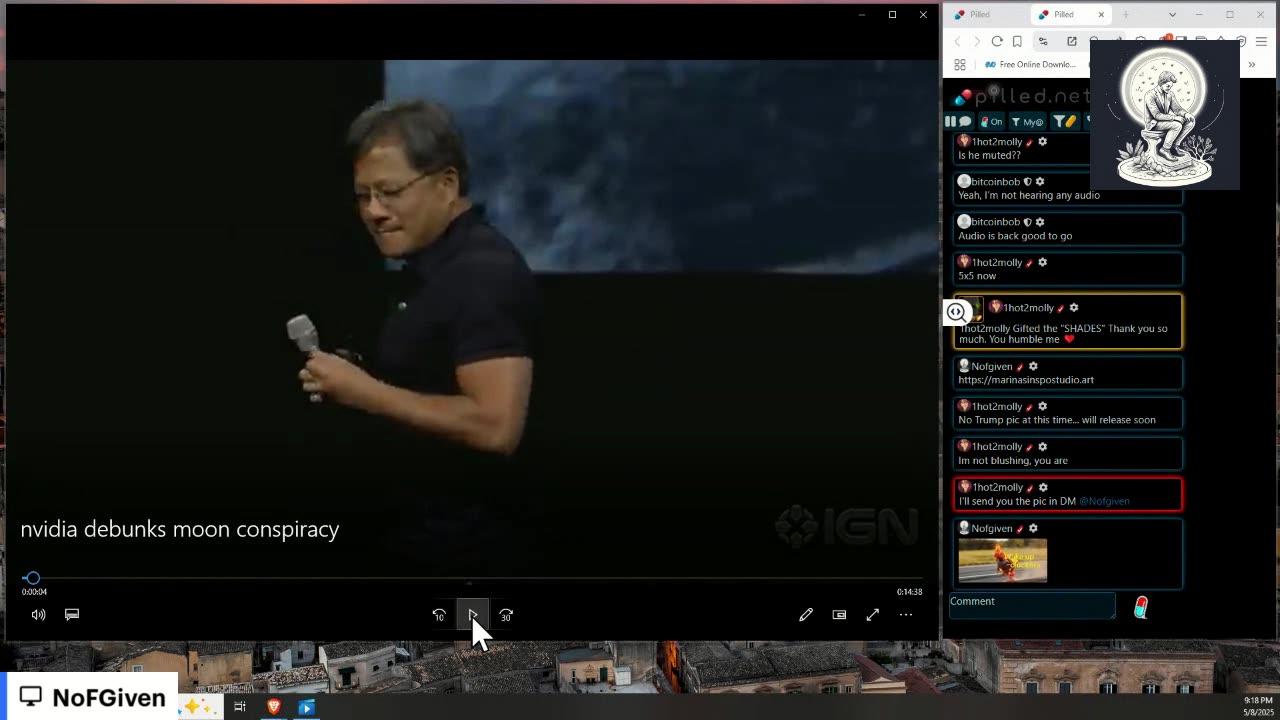Open Task View on the taskbar
The image size is (1280, 720).
tap(240, 707)
